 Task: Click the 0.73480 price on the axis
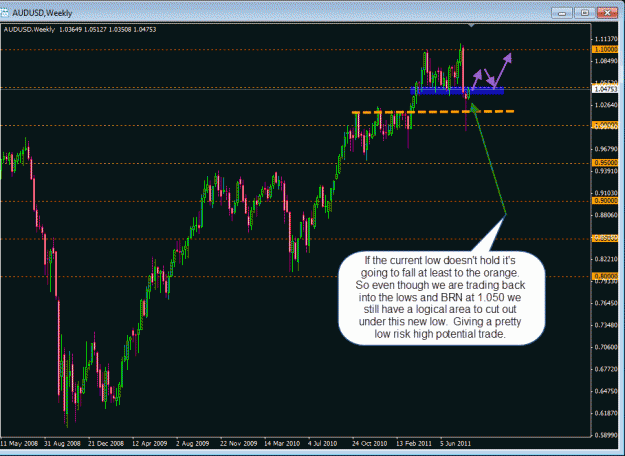tap(606, 325)
